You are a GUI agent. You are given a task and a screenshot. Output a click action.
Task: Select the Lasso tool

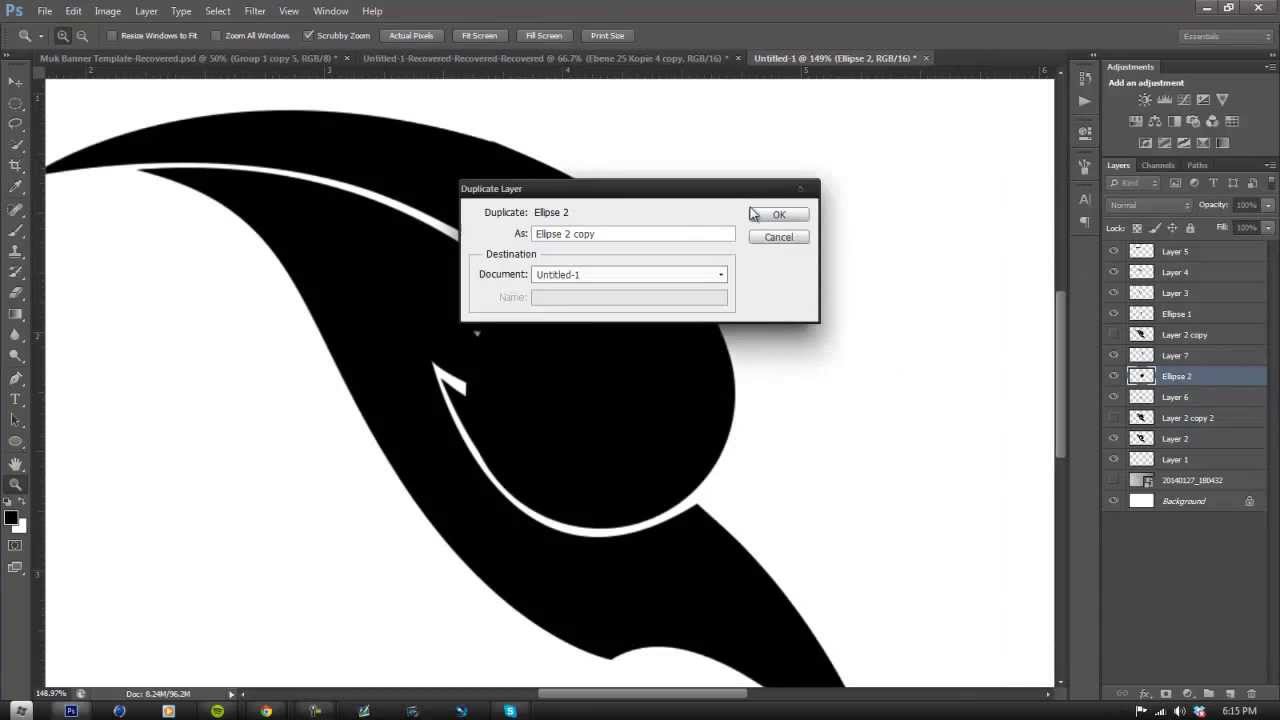click(x=15, y=124)
